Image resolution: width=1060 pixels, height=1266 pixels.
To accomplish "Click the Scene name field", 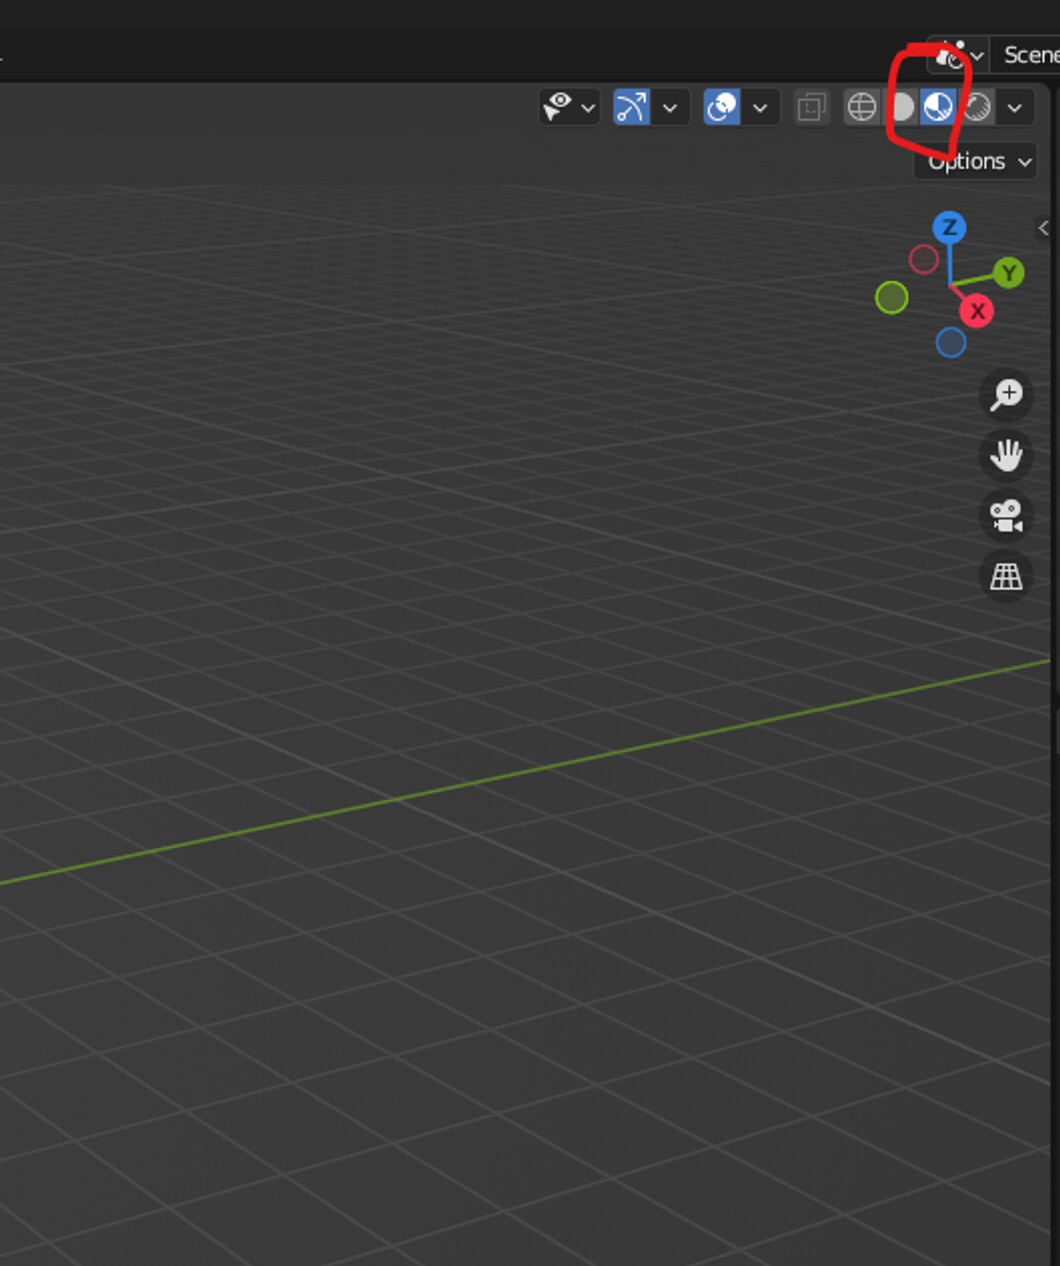I will point(1026,55).
